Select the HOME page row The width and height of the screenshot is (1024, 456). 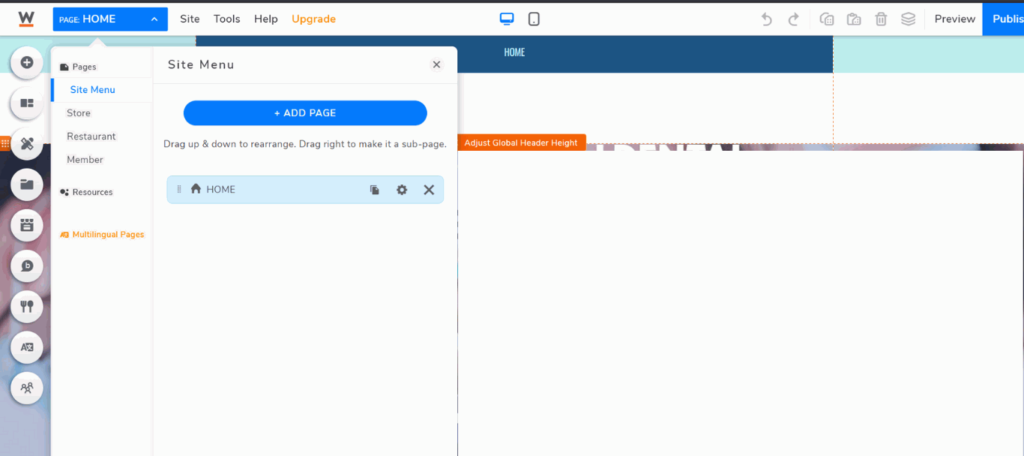pos(305,189)
